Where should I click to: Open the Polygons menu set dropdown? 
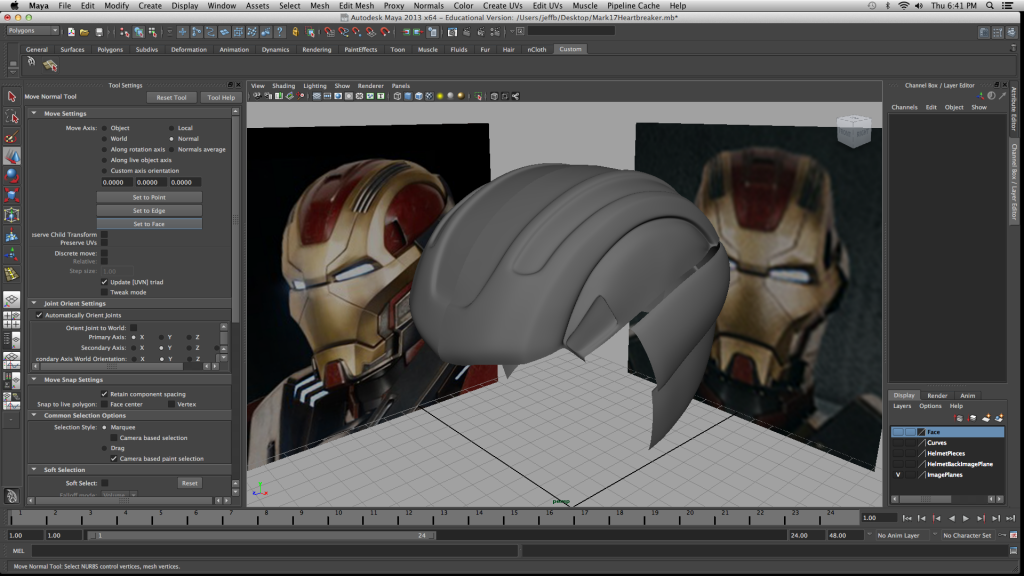(32, 31)
